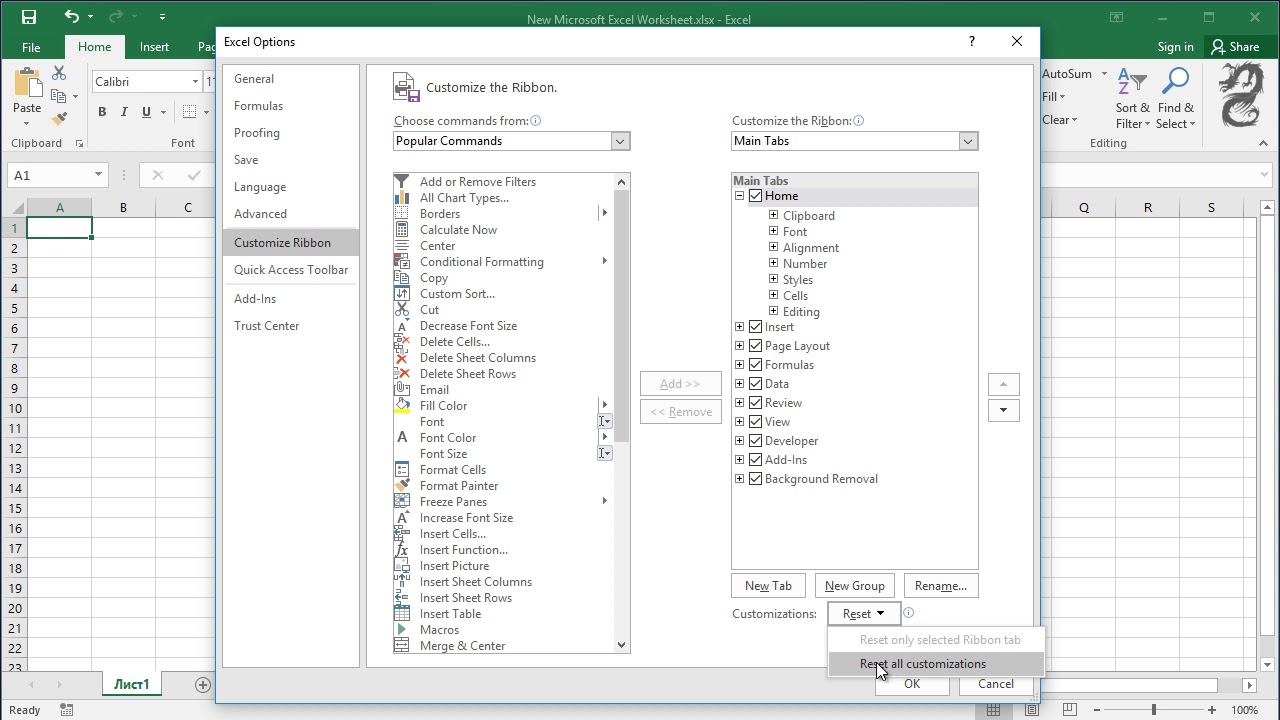Click the Share person icon
This screenshot has height=720, width=1280.
click(x=1218, y=47)
